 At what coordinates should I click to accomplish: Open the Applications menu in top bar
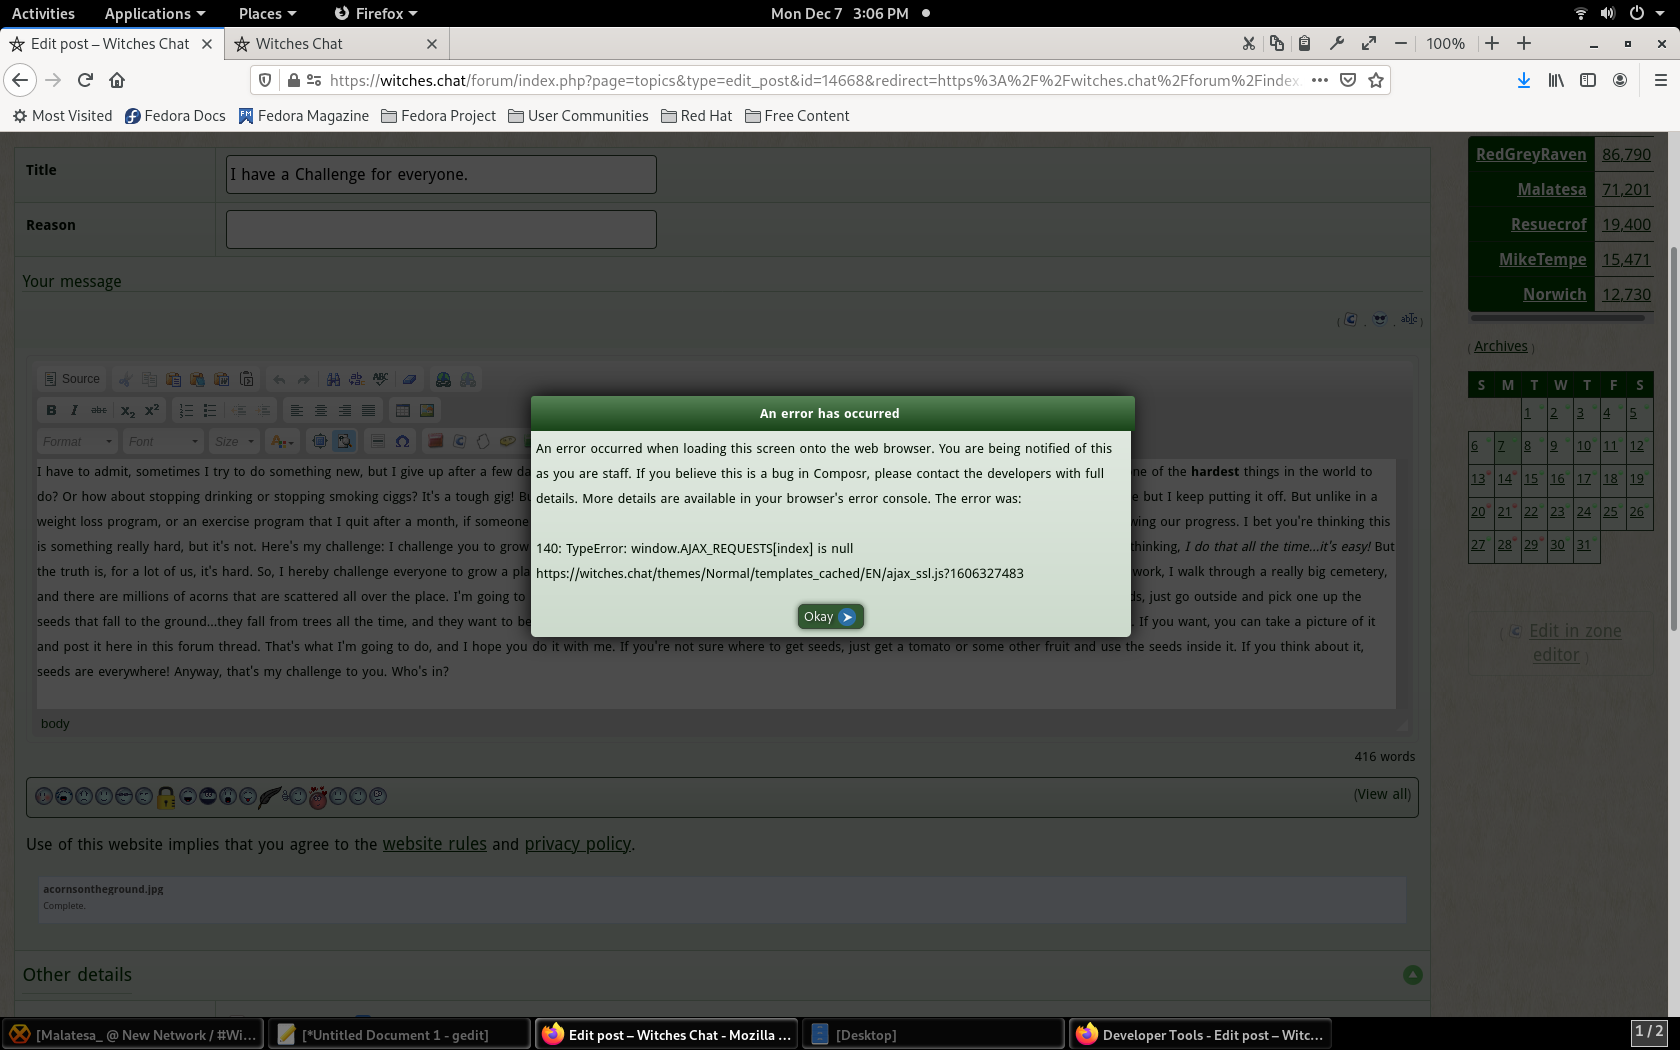click(154, 13)
